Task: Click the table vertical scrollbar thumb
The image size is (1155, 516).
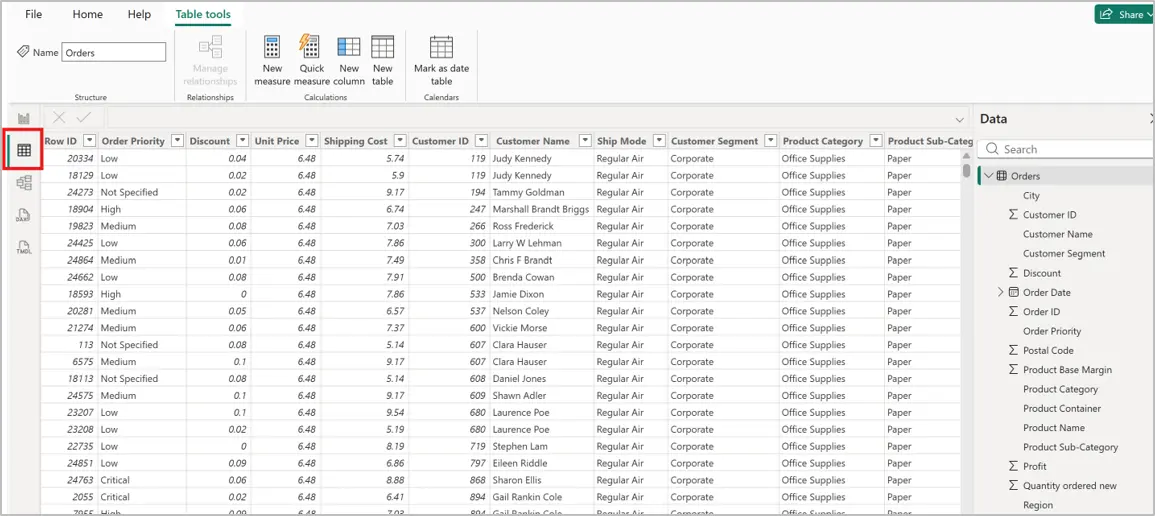Action: [966, 170]
